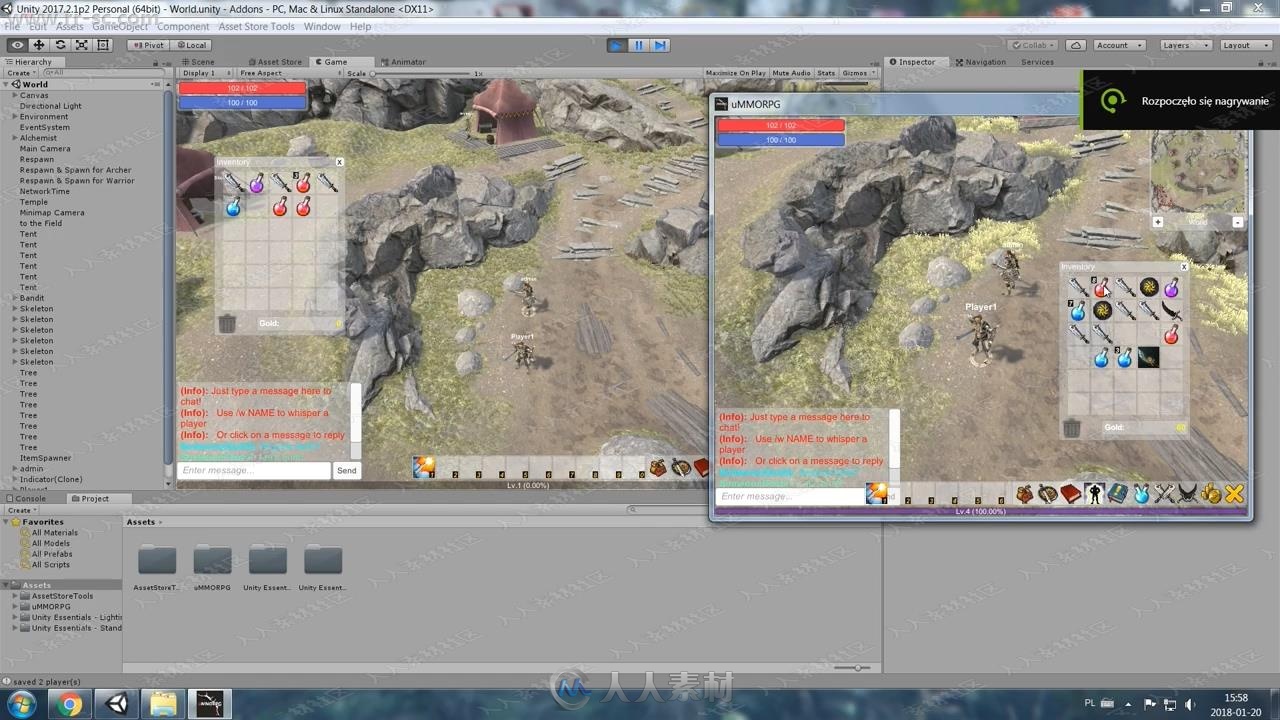
Task: Select the Rect transform tool
Action: click(103, 45)
